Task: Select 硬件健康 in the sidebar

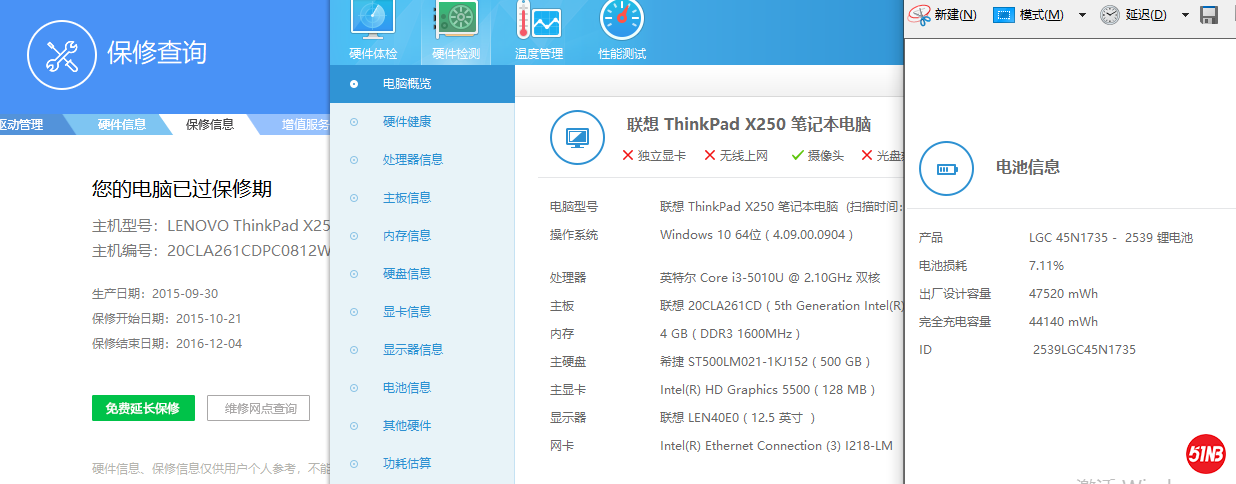Action: point(406,122)
